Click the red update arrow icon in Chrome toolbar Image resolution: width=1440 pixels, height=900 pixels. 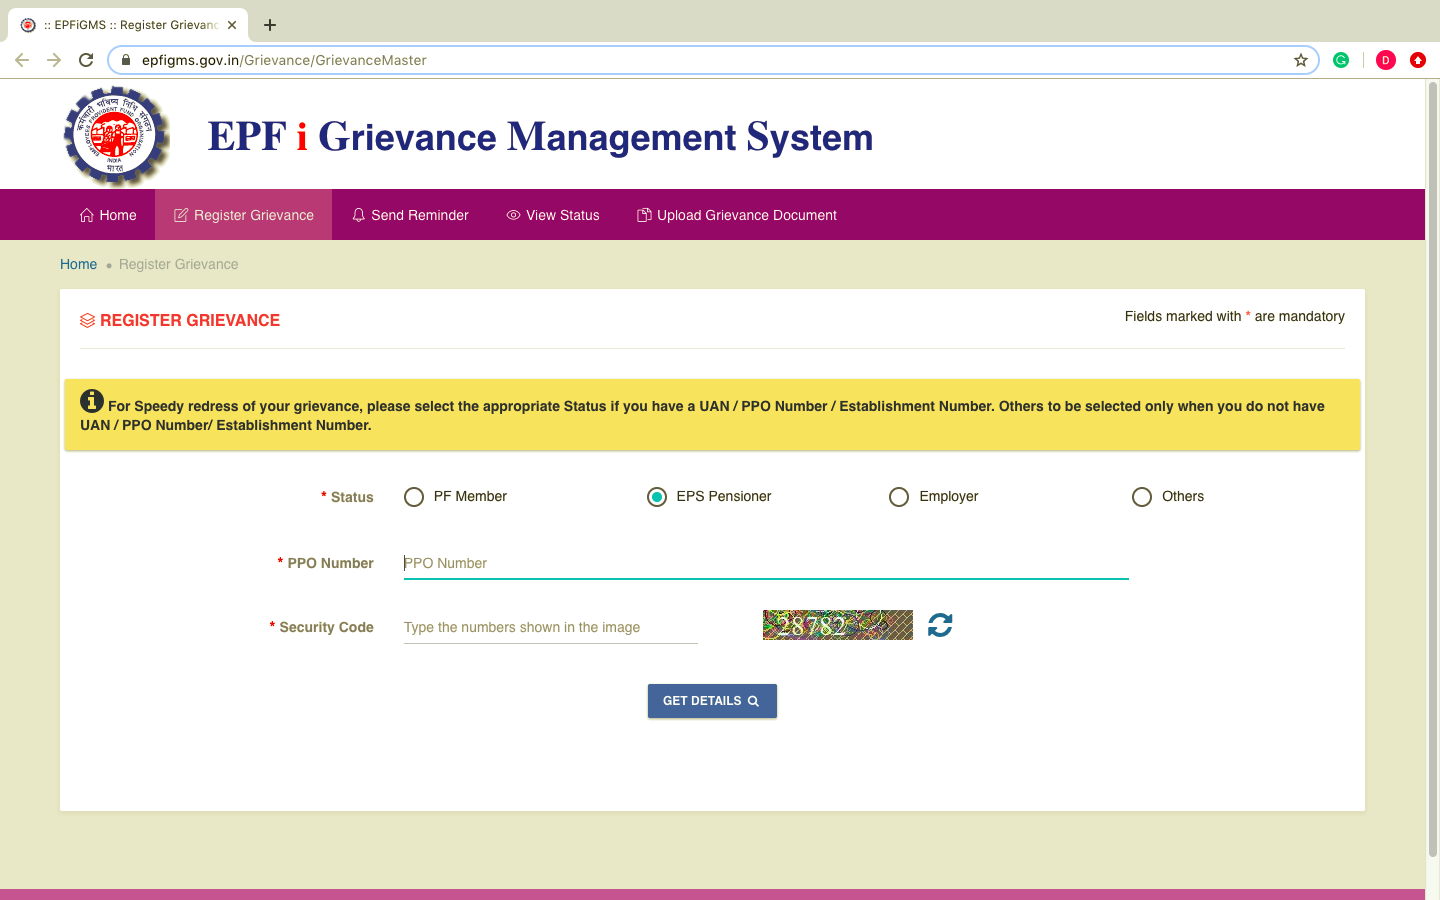pos(1418,60)
